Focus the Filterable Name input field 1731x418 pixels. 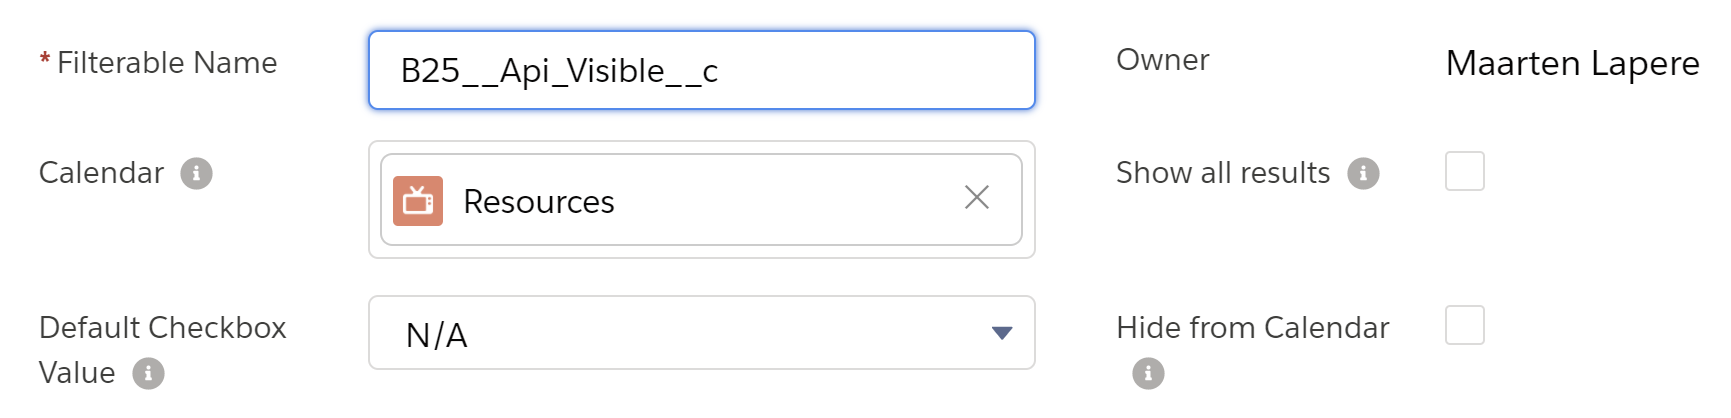pos(700,70)
